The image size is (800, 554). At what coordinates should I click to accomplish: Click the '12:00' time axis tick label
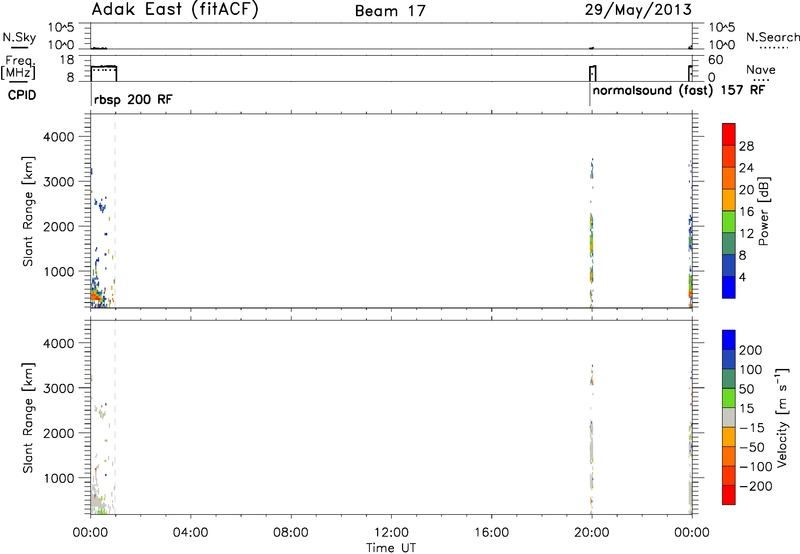[x=391, y=533]
